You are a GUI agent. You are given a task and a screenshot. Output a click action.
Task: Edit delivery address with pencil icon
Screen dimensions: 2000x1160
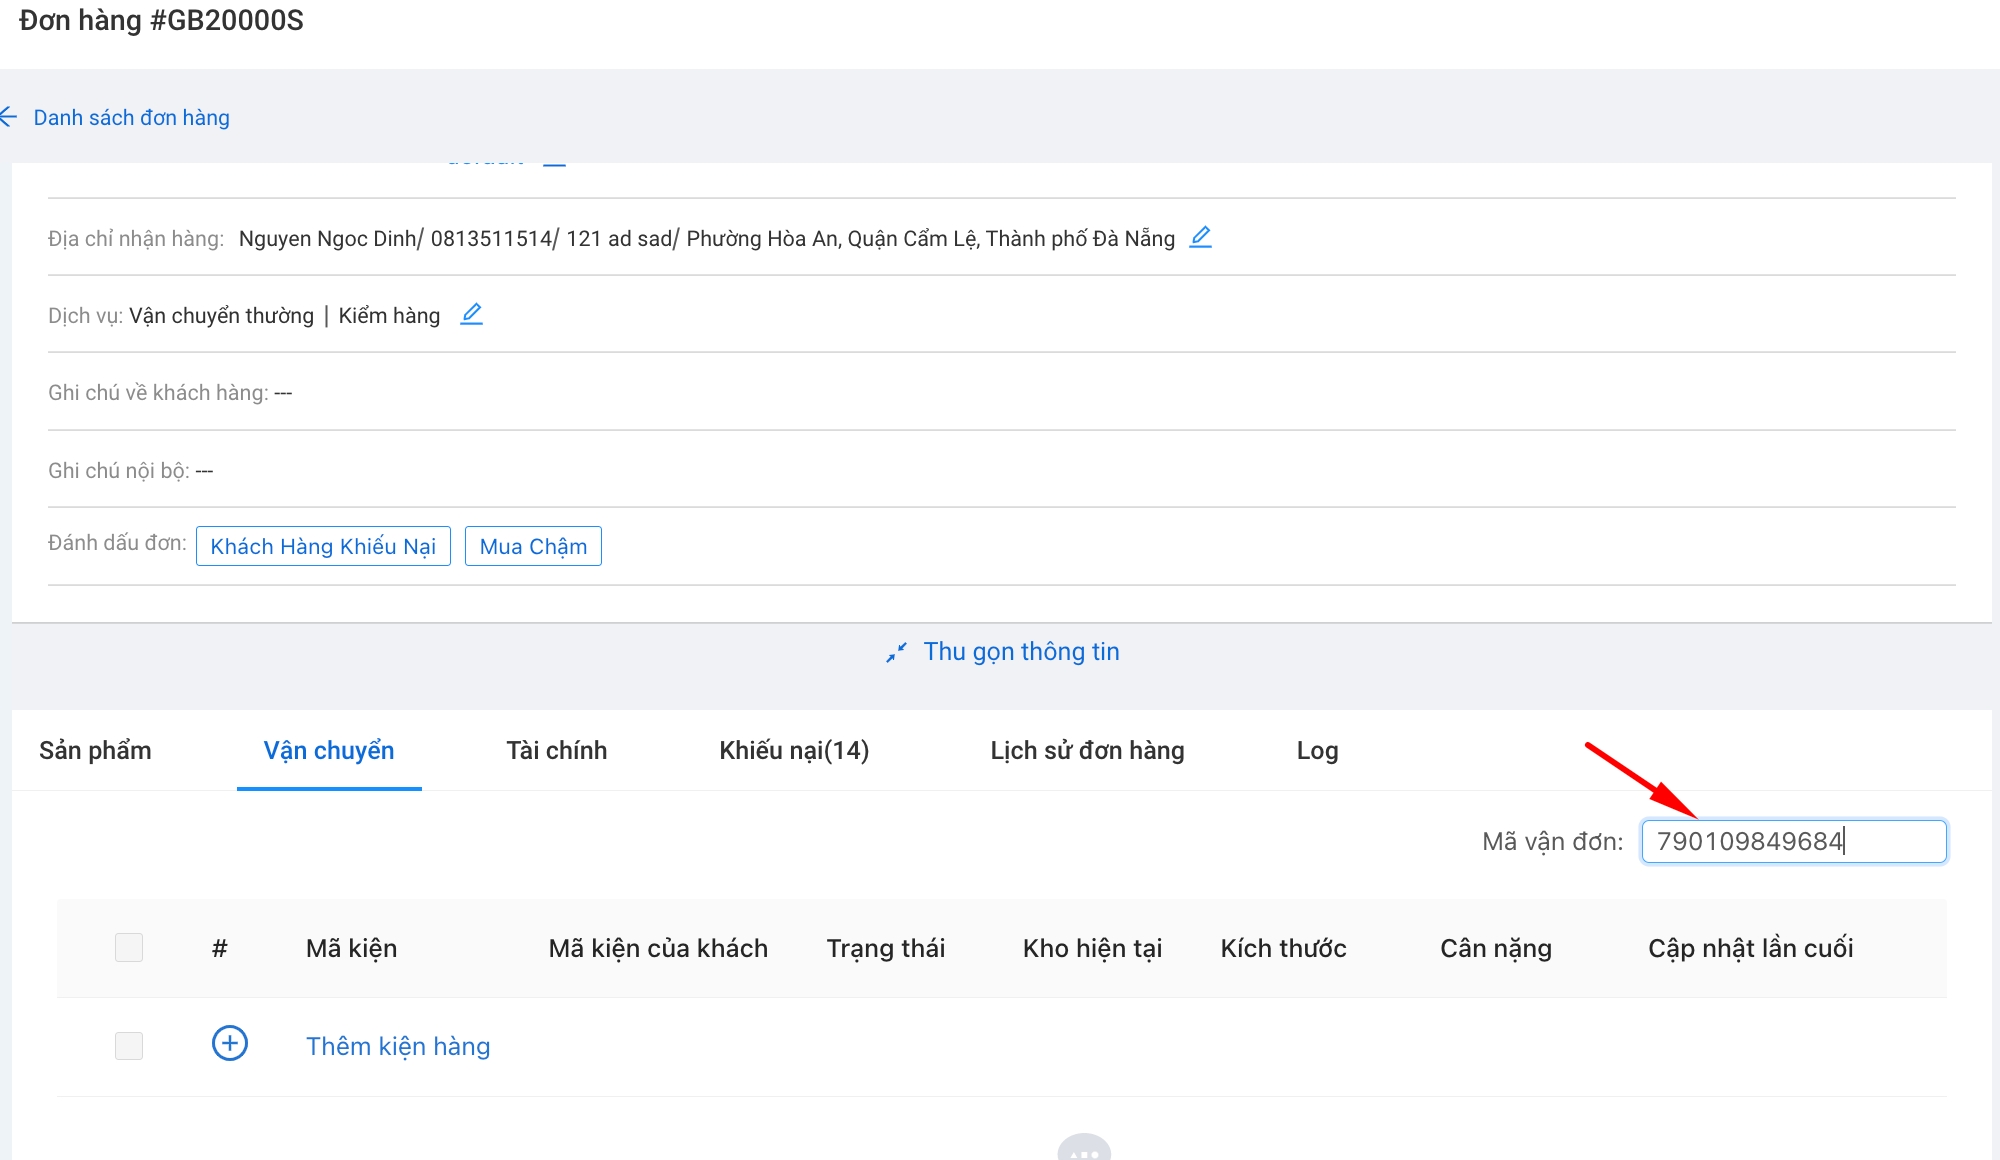[x=1200, y=237]
